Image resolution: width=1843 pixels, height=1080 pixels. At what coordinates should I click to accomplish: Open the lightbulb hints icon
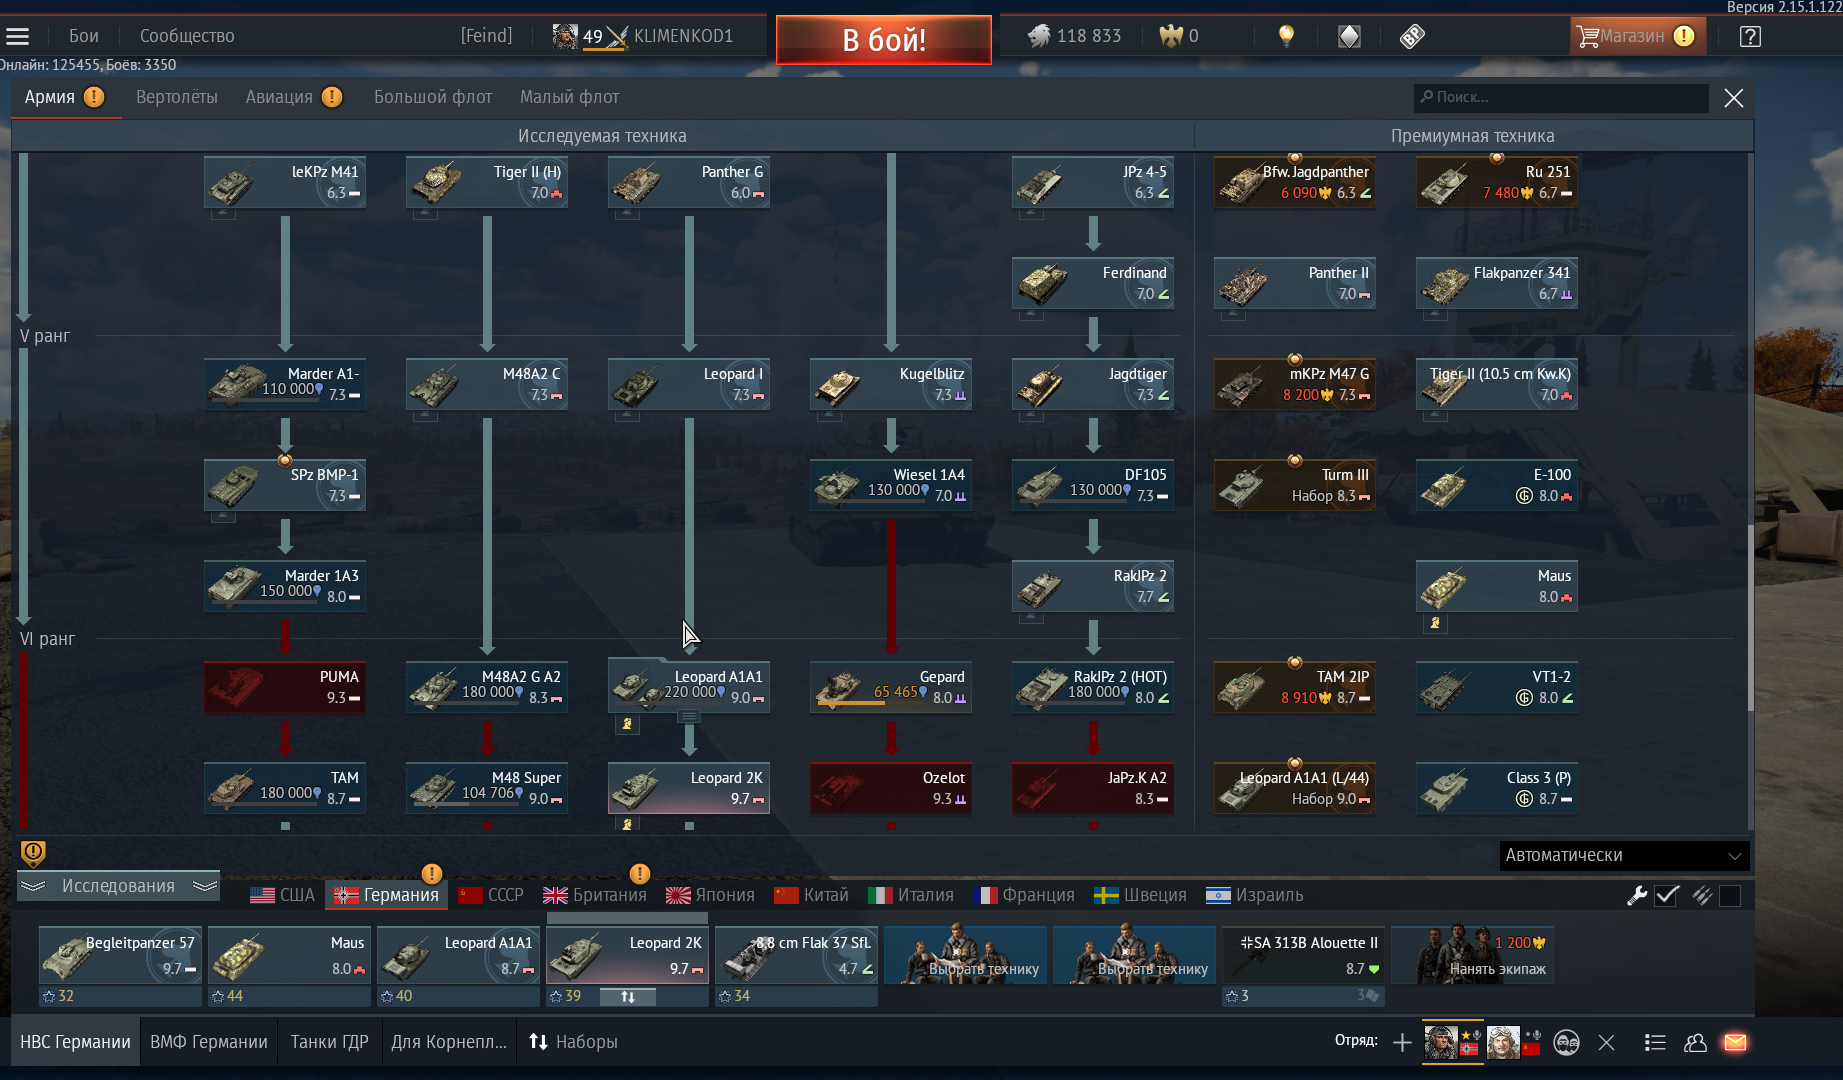1286,36
